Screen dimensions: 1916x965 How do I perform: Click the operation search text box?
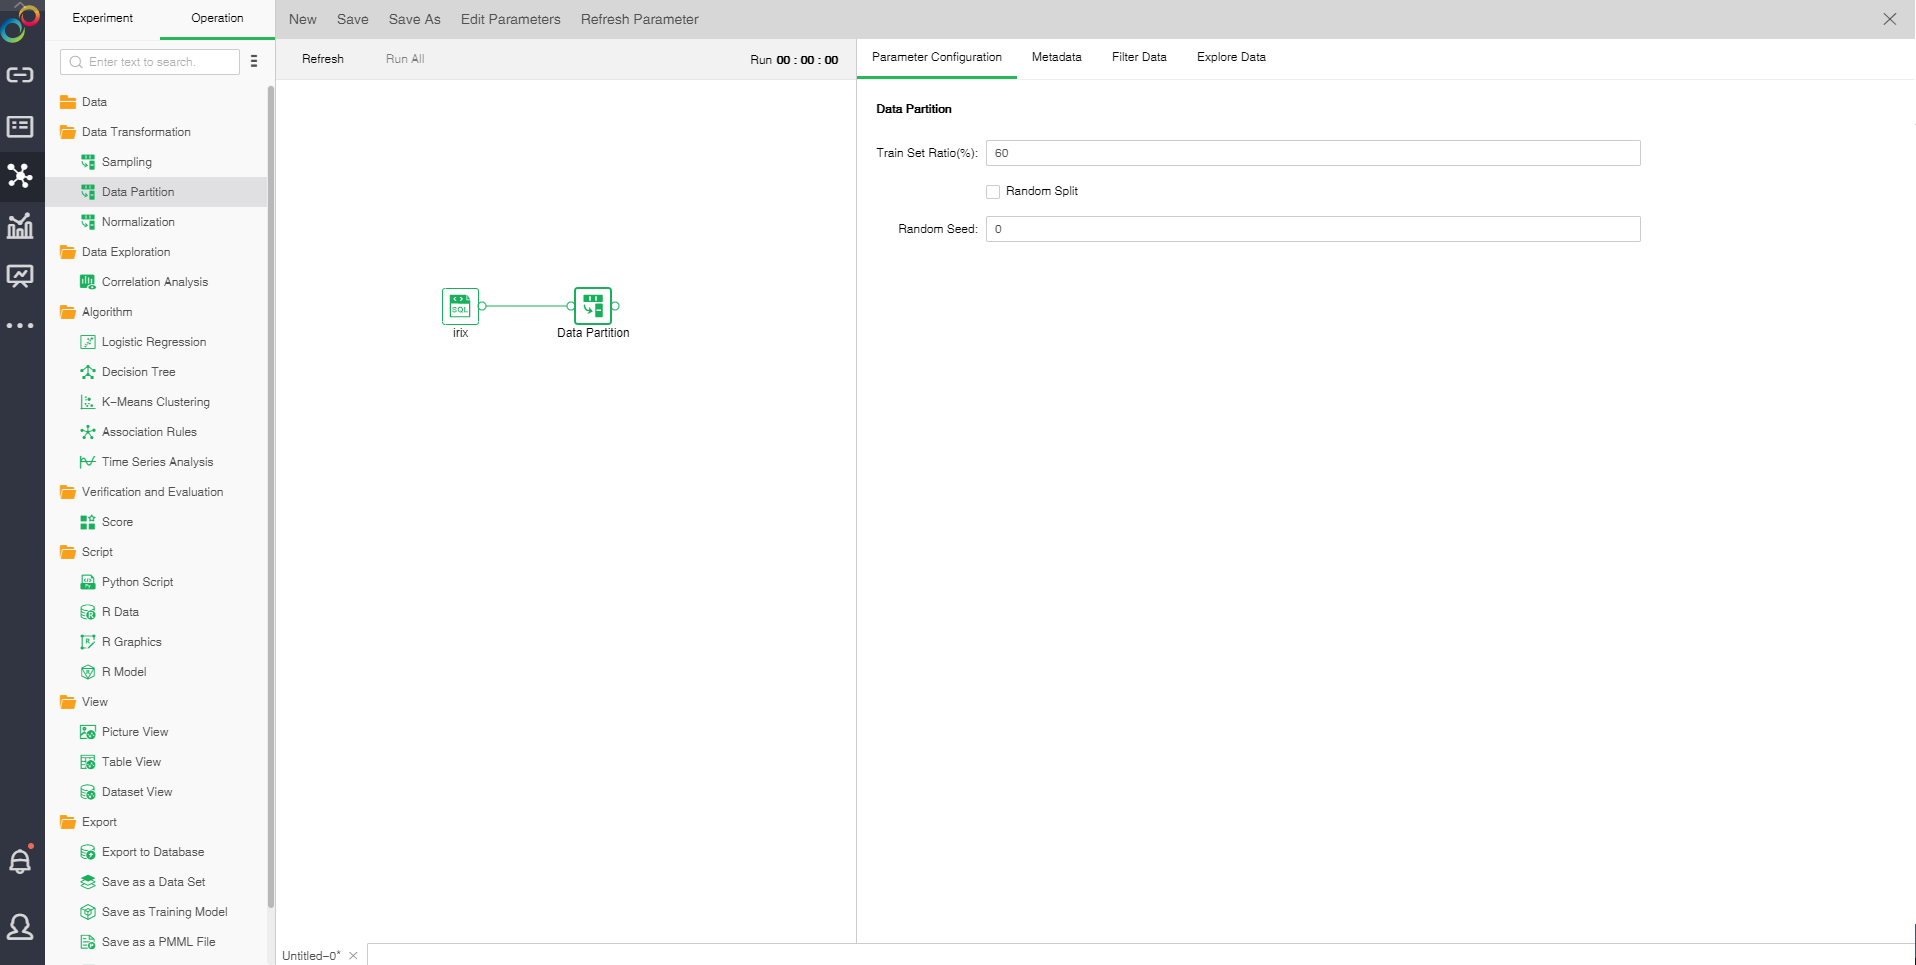tap(150, 62)
